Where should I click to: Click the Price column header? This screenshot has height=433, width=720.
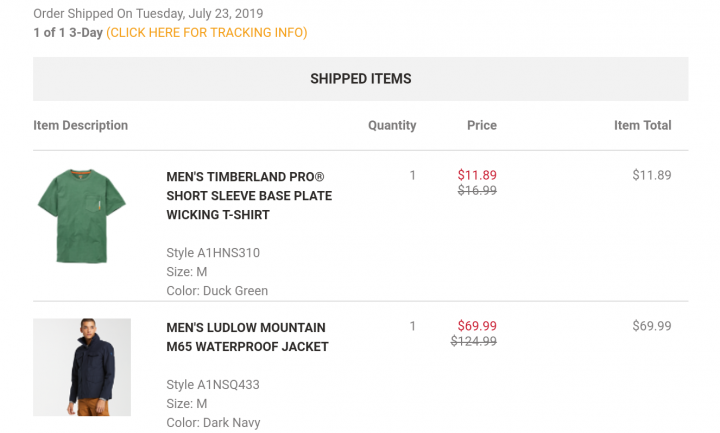[x=482, y=126]
